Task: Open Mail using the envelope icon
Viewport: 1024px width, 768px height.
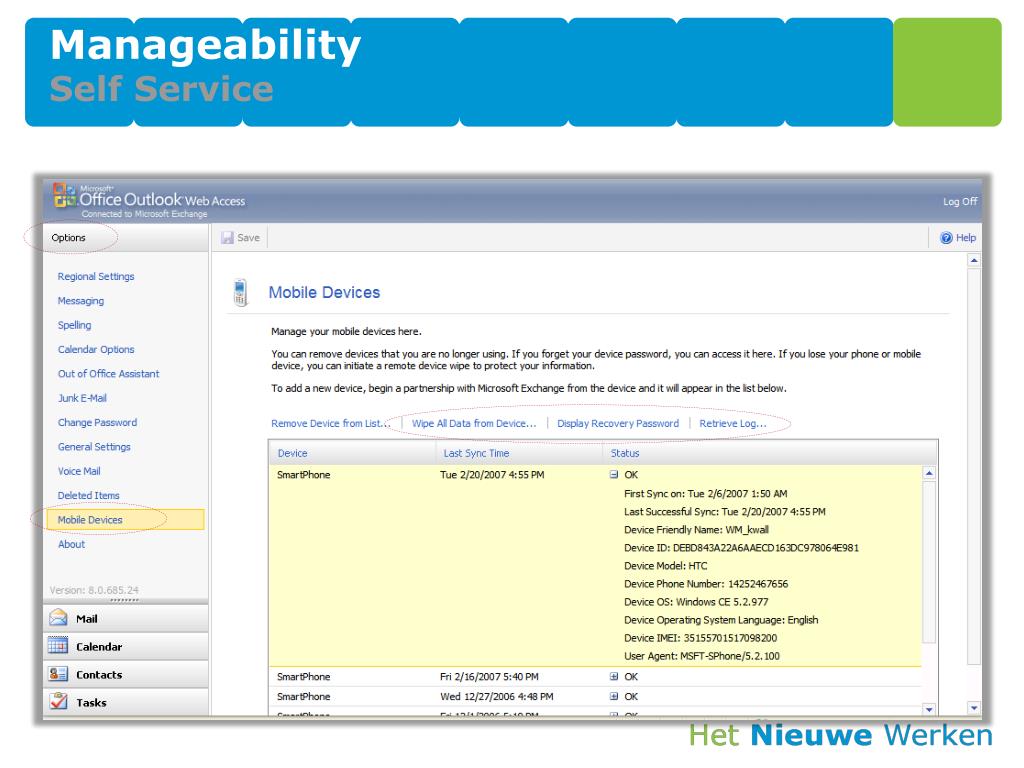Action: (58, 618)
